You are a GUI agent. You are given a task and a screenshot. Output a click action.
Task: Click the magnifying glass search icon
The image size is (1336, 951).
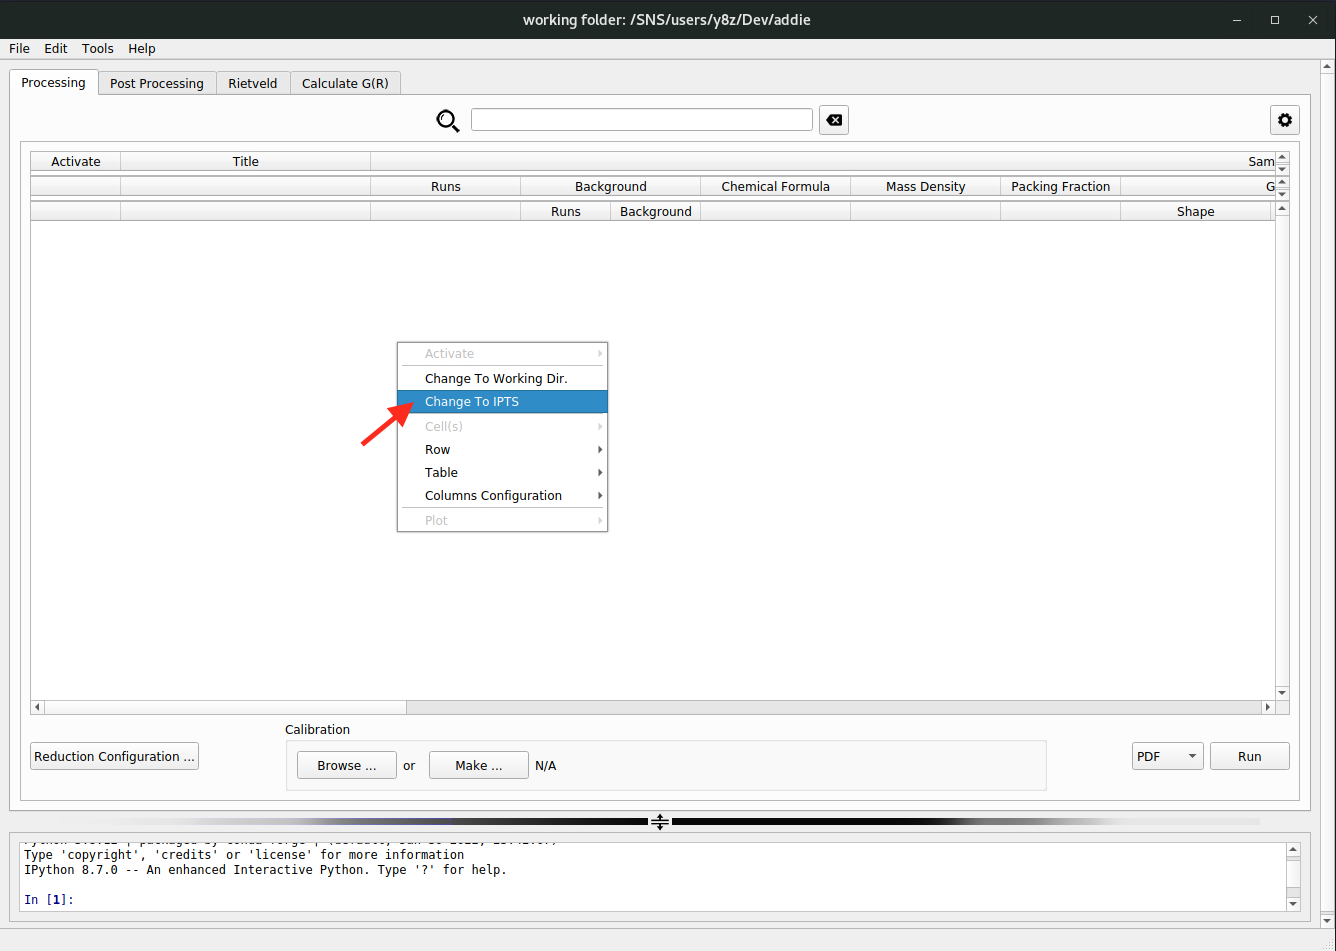point(447,121)
